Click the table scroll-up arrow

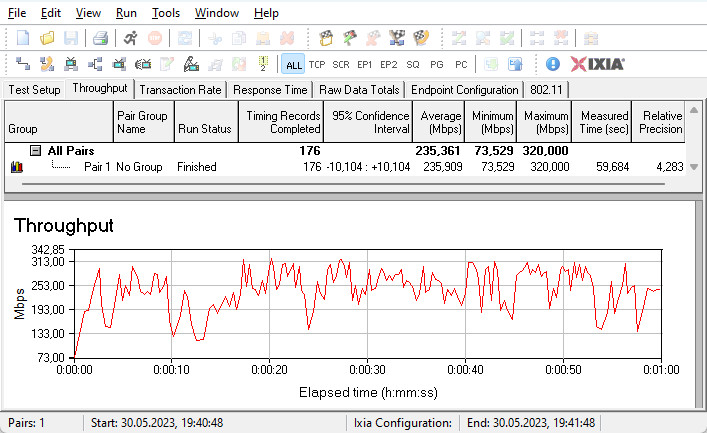[694, 110]
